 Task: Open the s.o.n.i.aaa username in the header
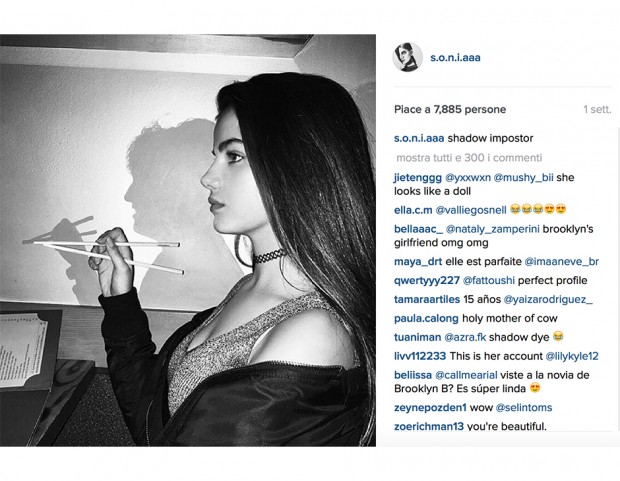coord(455,58)
